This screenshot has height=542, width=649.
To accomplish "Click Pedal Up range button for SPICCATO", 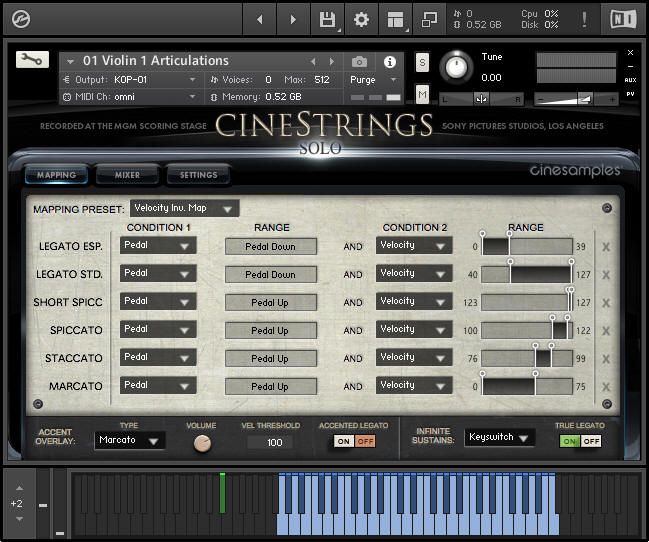I will [x=271, y=330].
